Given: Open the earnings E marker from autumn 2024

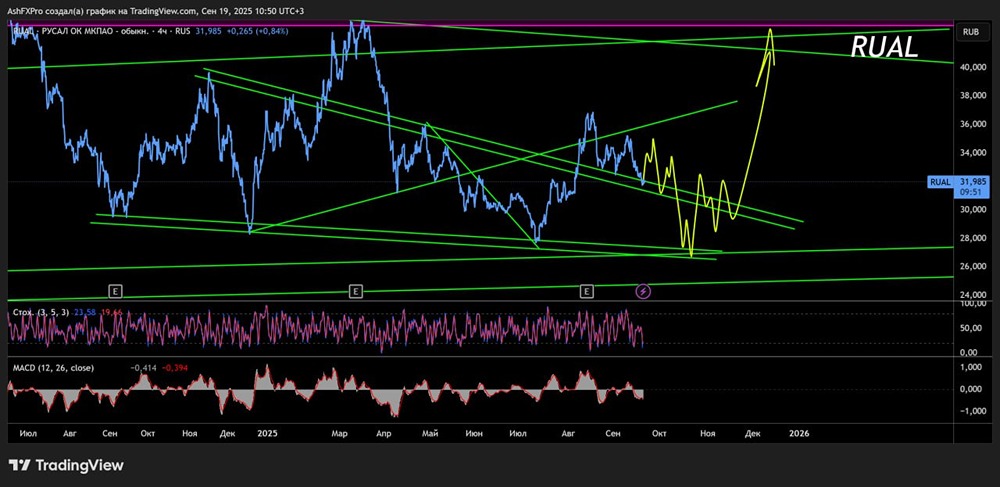Looking at the screenshot, I should [x=115, y=291].
